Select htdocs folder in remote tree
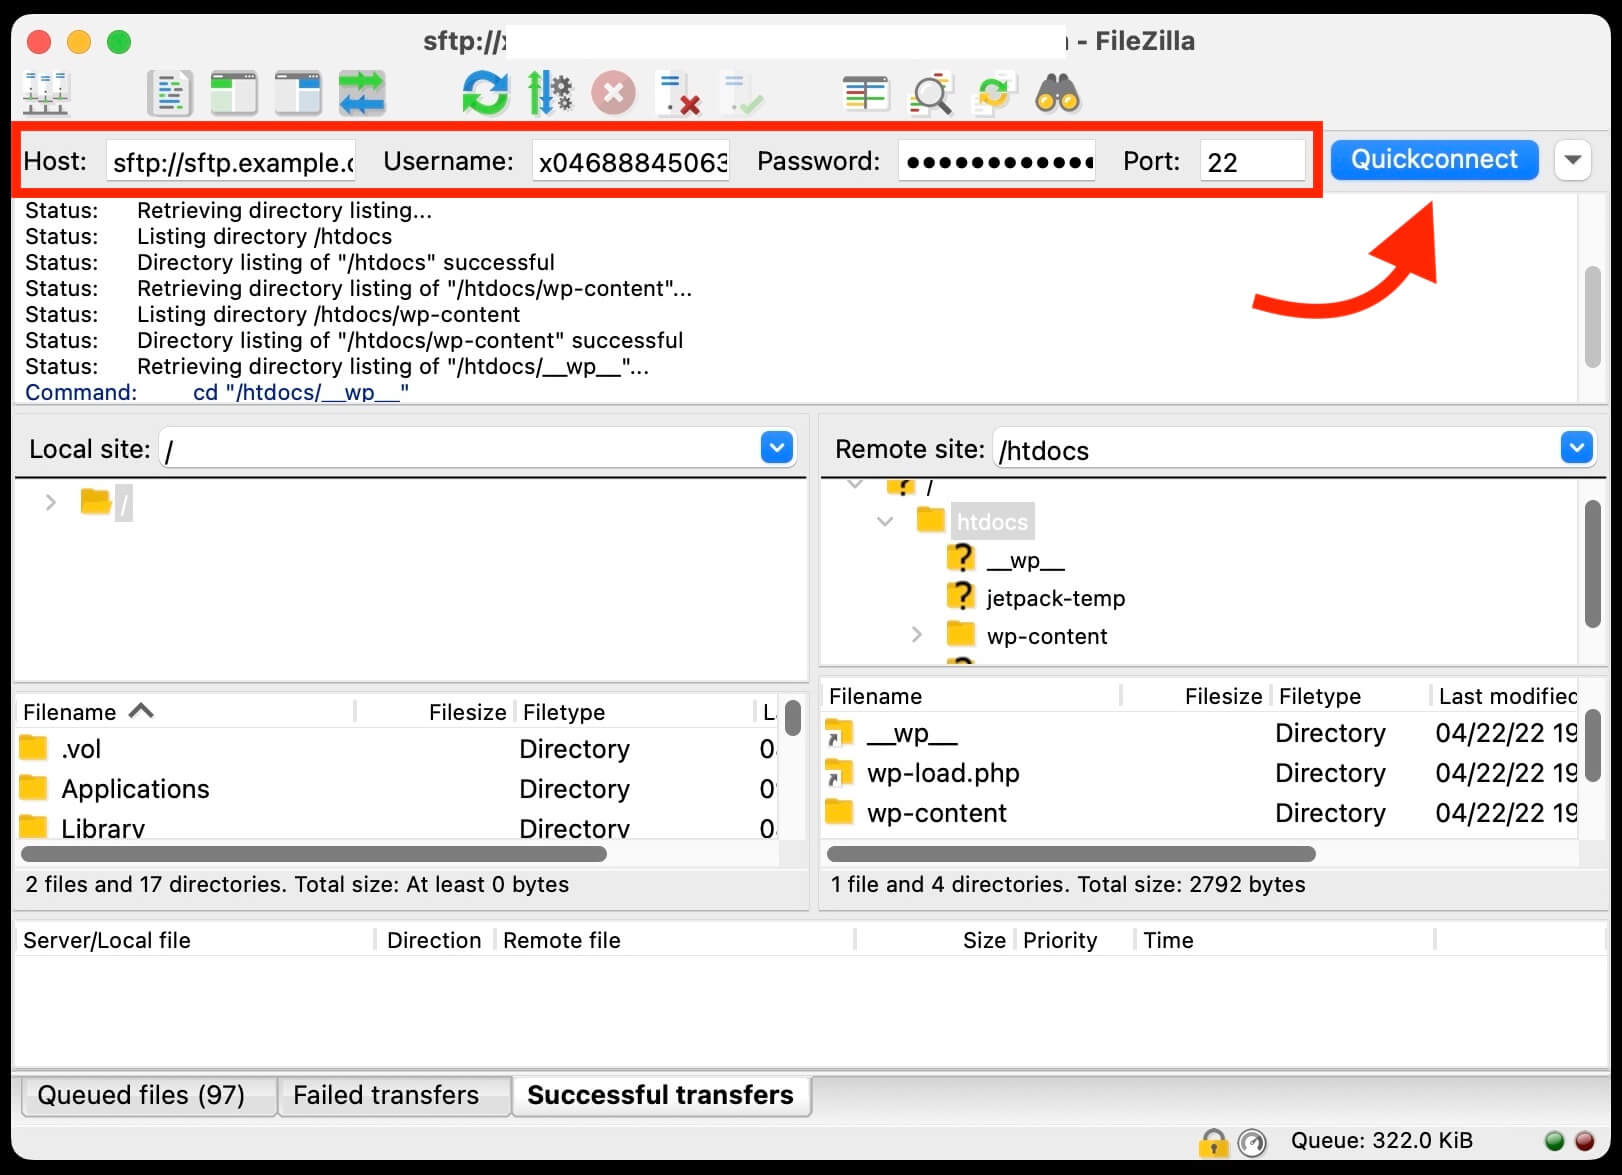This screenshot has width=1622, height=1175. pyautogui.click(x=991, y=522)
